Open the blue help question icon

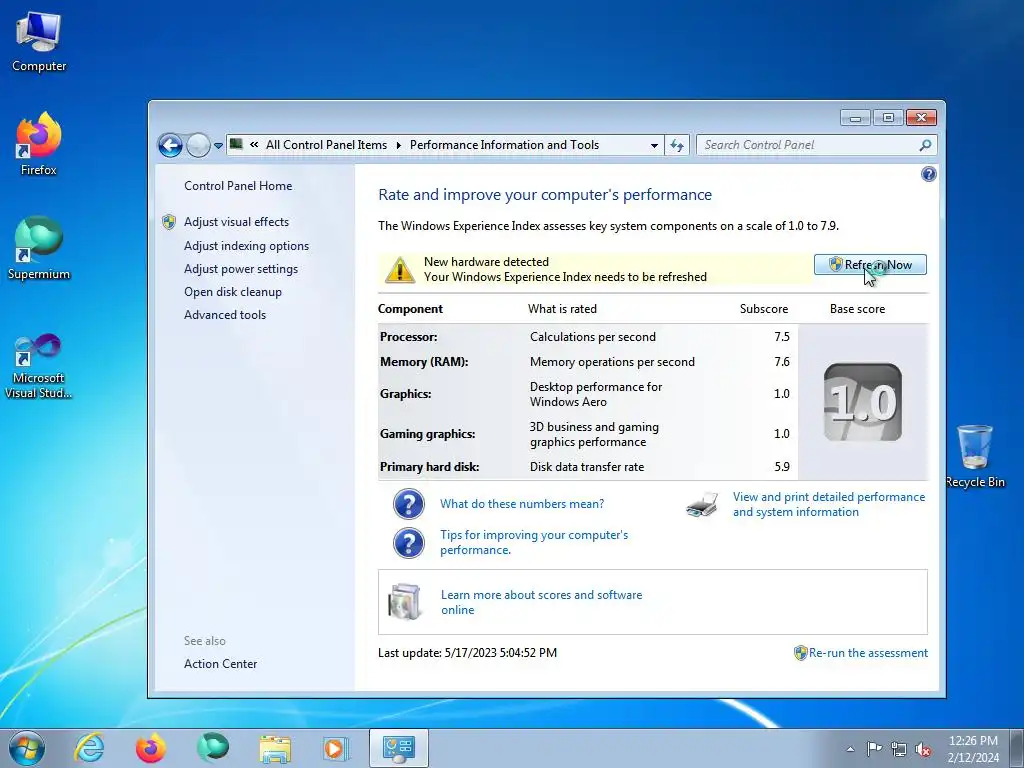tap(928, 174)
